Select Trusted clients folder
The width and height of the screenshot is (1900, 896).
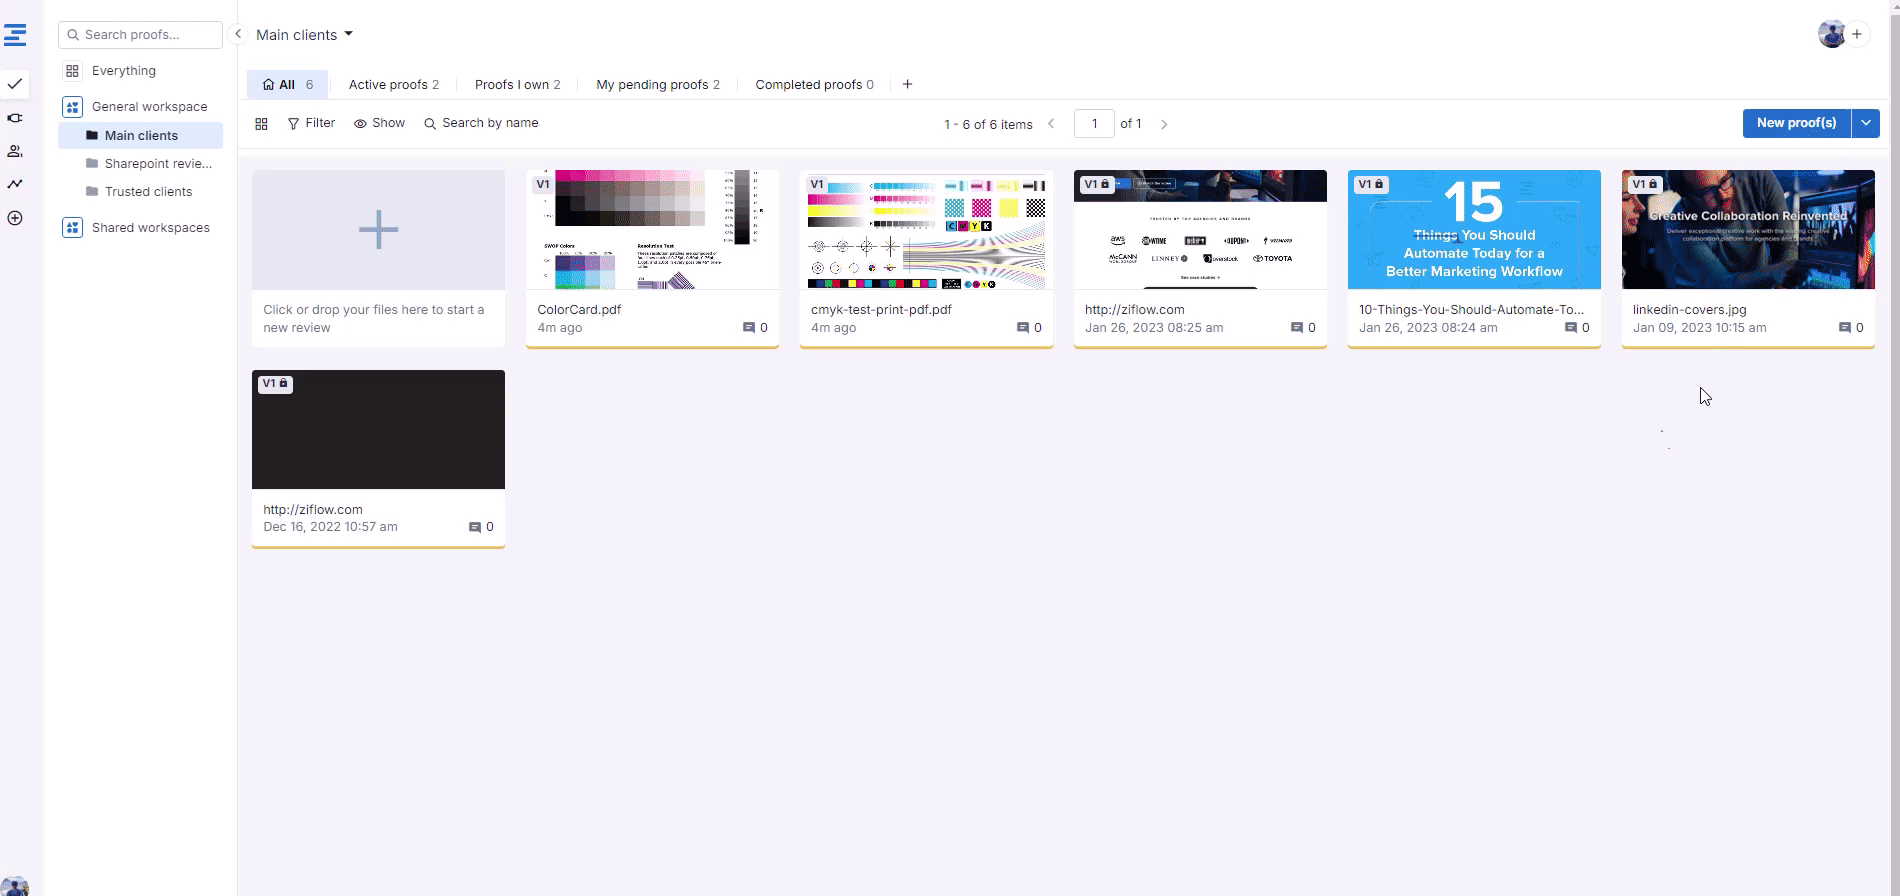[x=148, y=192]
